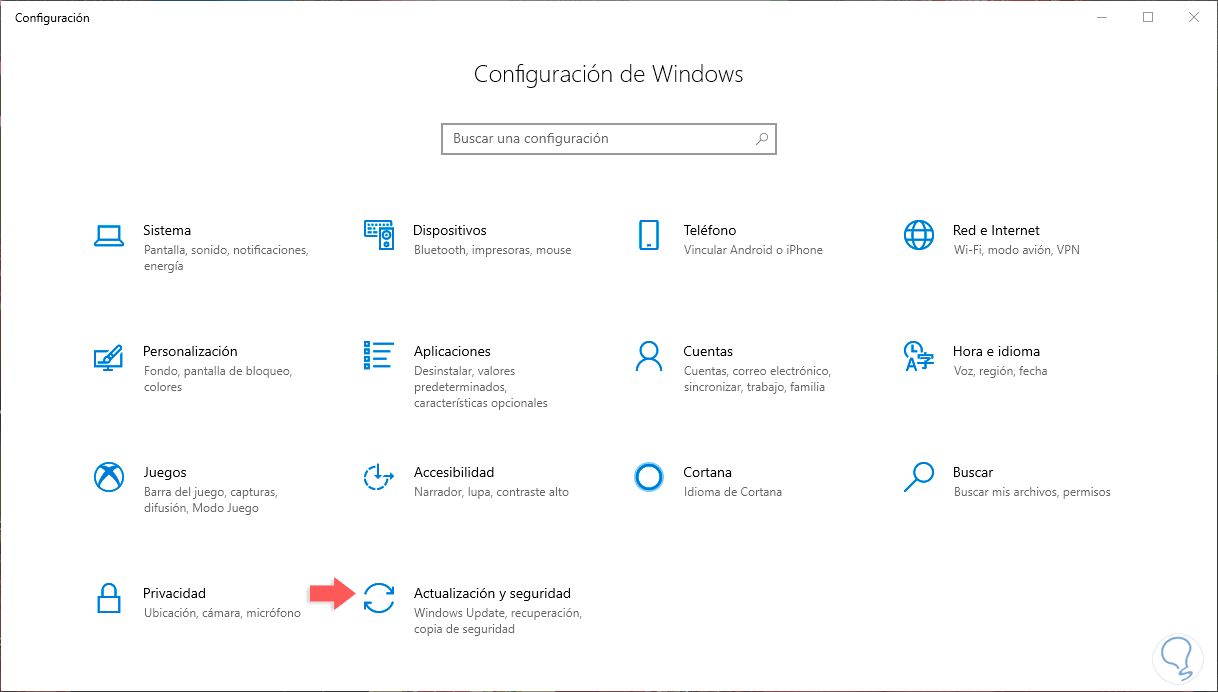Open the Personalización paintbrush icon
This screenshot has width=1218, height=692.
[108, 356]
